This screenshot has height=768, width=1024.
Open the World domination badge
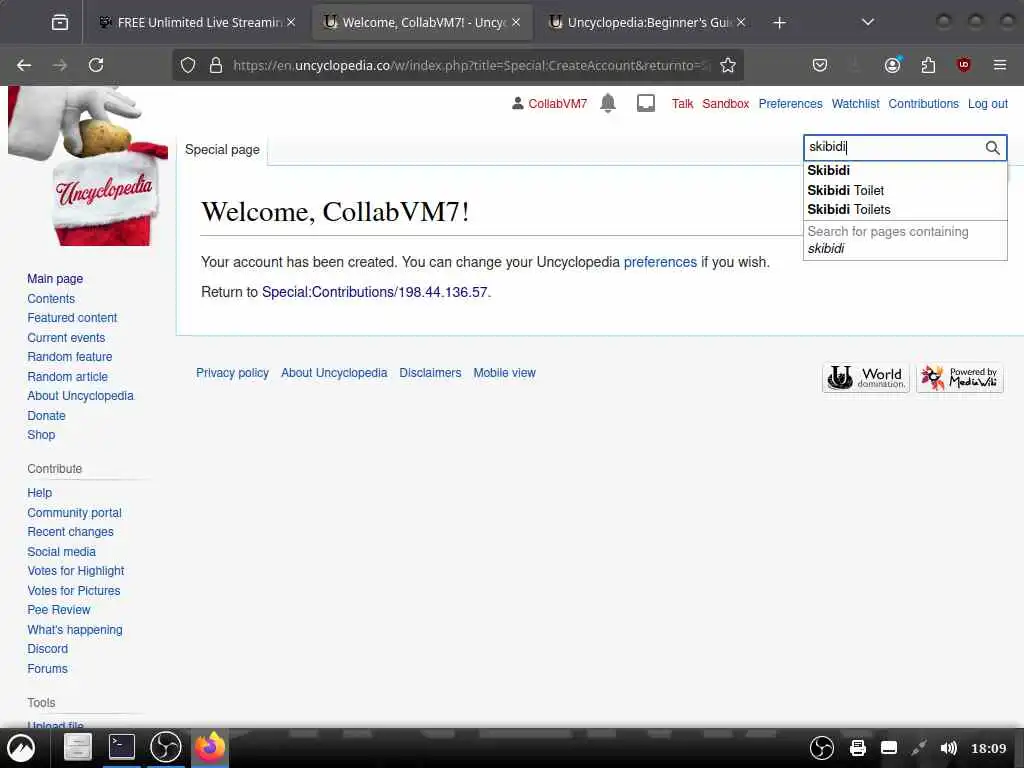865,377
